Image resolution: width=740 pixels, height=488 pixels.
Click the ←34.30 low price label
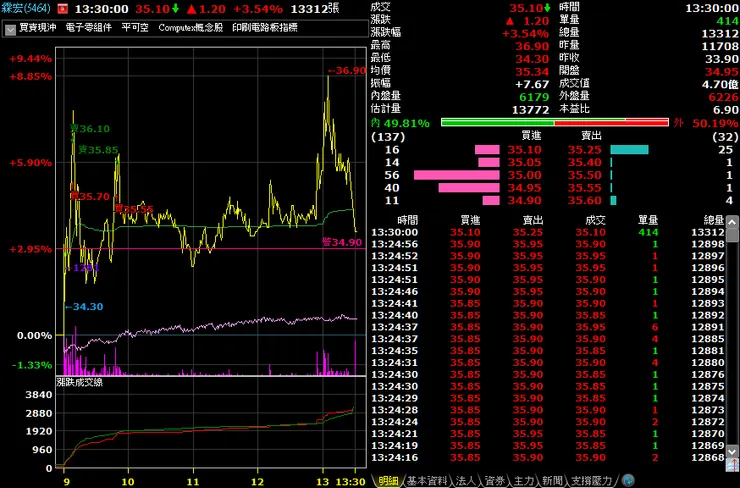[x=84, y=307]
